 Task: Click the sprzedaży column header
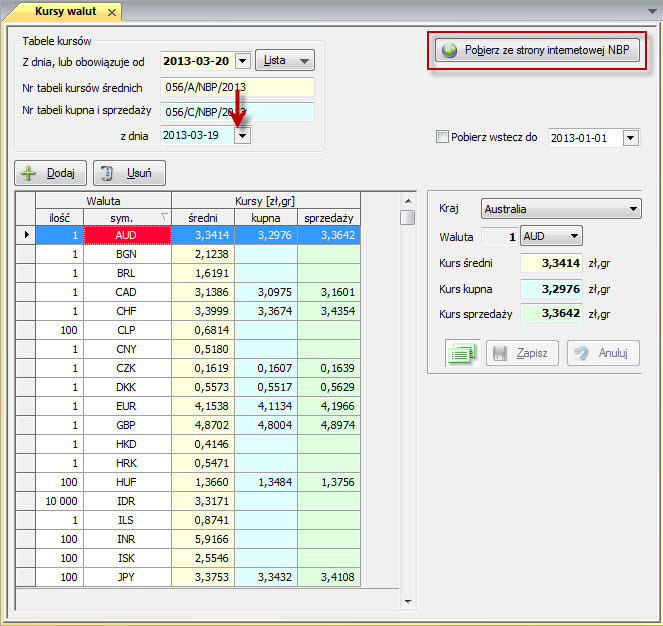tap(329, 217)
